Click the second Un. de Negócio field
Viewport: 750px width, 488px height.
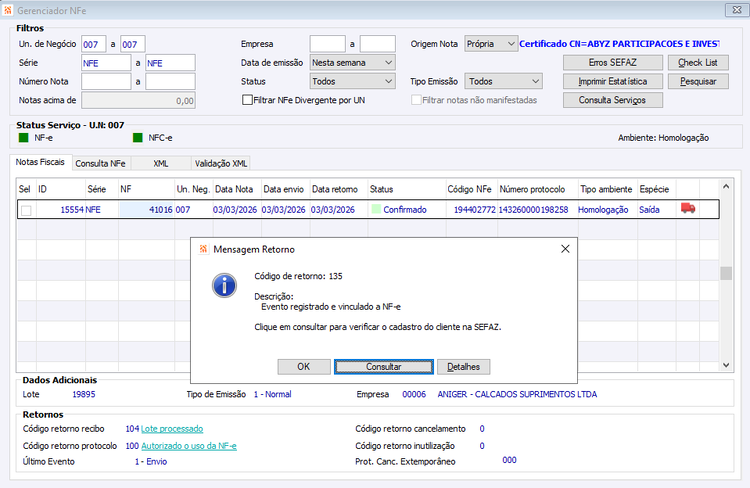point(132,44)
